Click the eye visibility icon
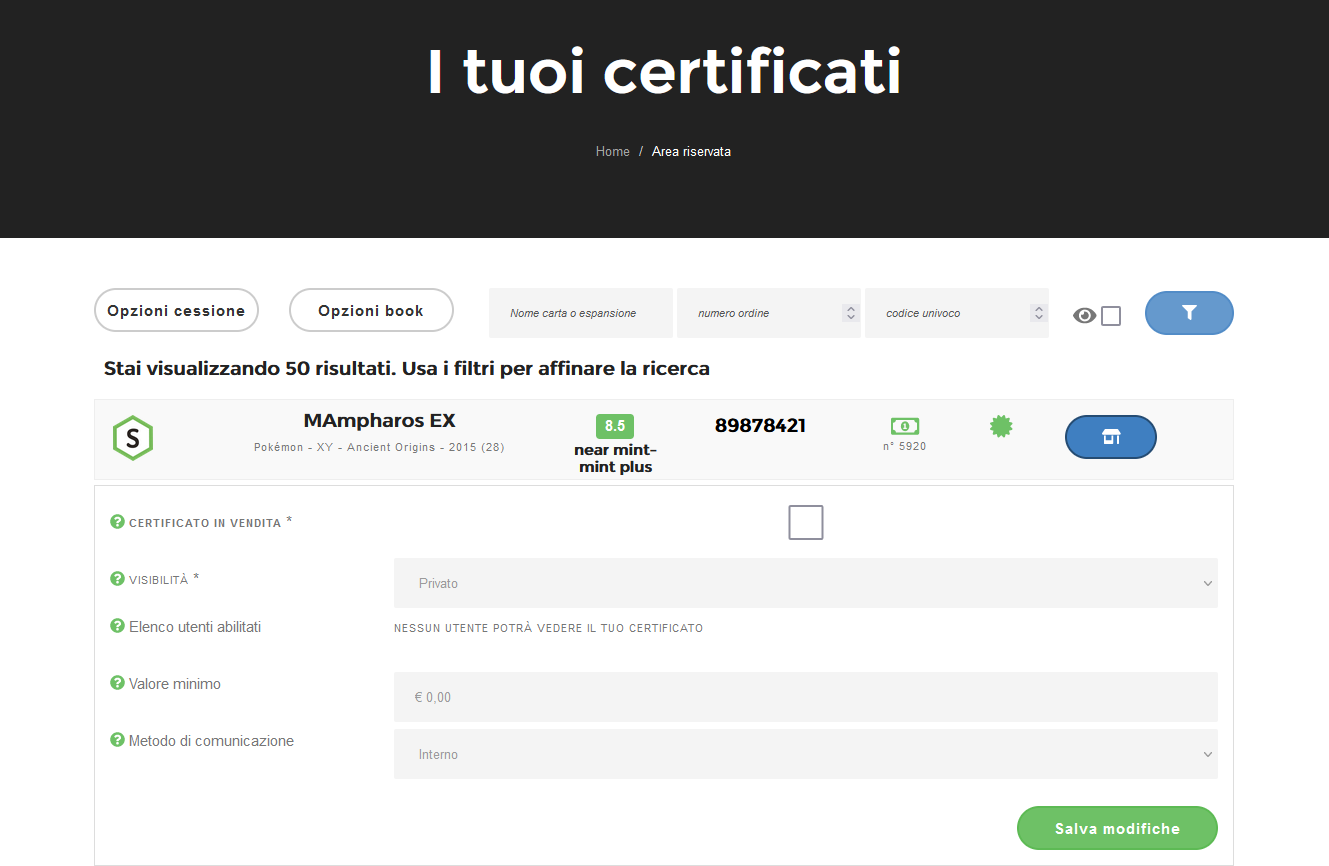The width and height of the screenshot is (1329, 866). click(1084, 316)
